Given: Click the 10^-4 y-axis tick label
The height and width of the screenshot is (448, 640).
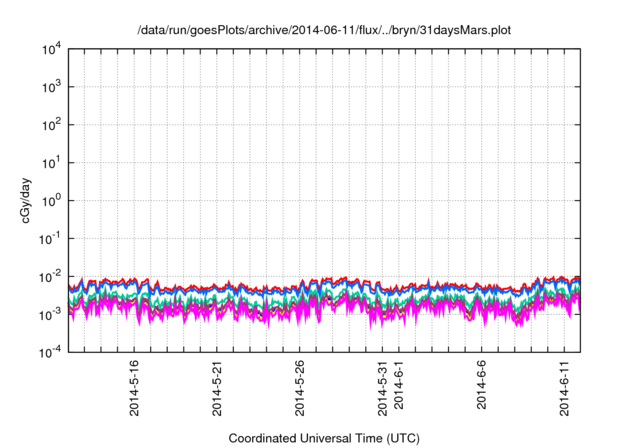Looking at the screenshot, I should 49,351.
